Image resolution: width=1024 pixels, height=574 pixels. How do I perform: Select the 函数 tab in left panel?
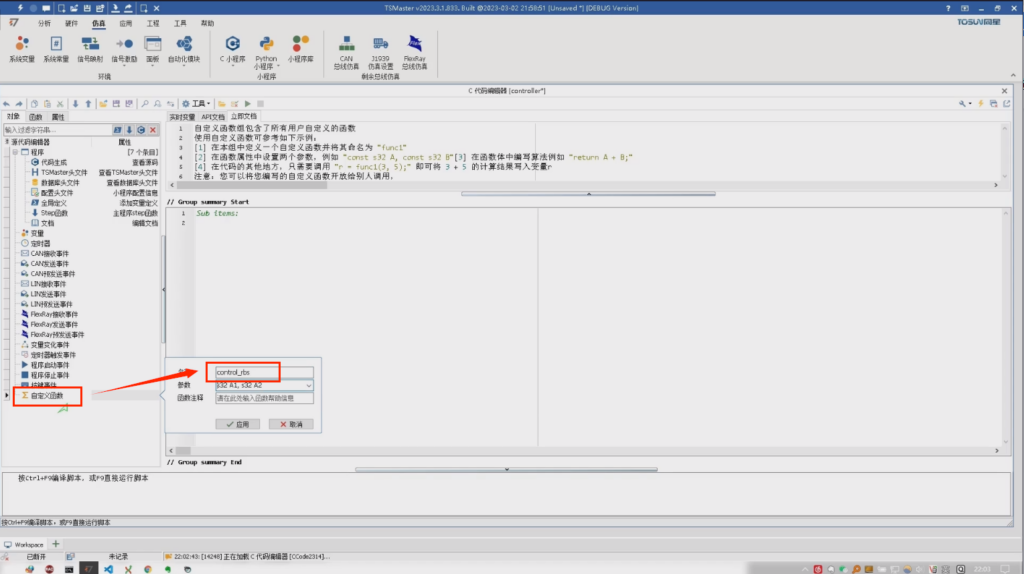(35, 117)
